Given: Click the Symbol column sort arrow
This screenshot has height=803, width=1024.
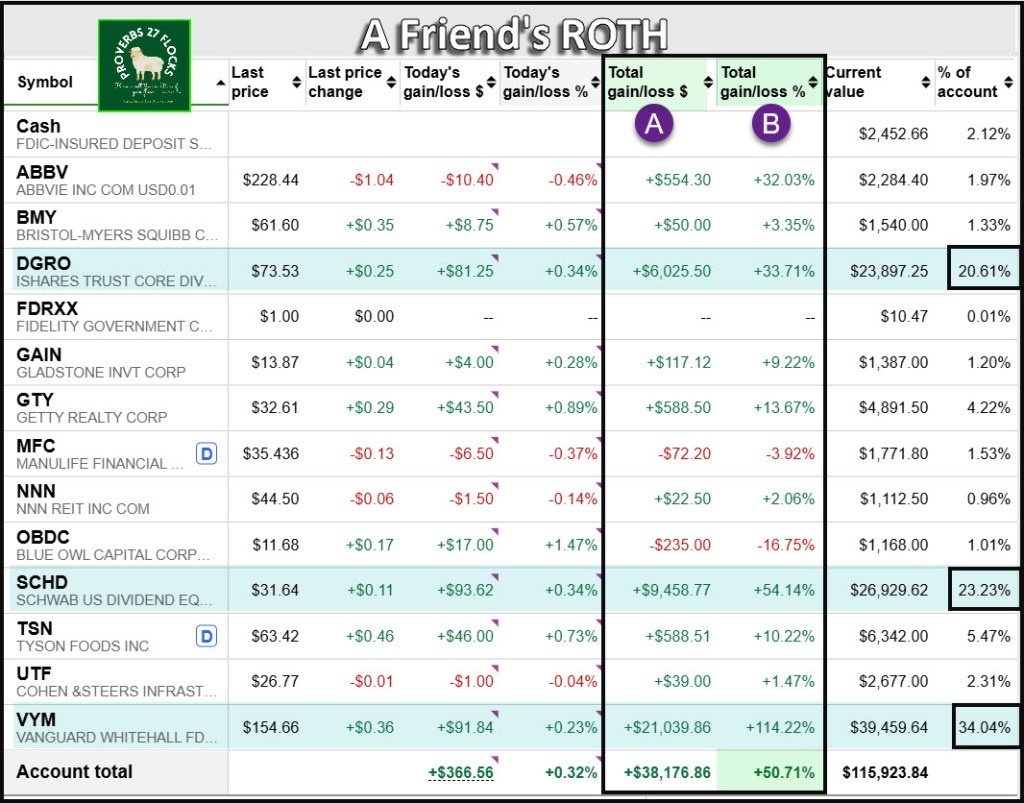Looking at the screenshot, I should 222,83.
